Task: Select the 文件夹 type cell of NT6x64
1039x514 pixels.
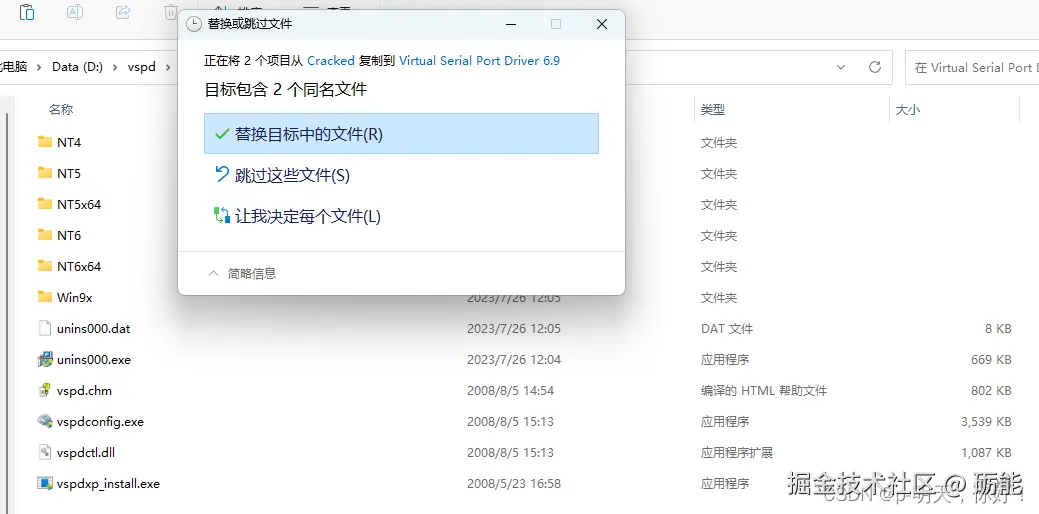Action: (719, 267)
